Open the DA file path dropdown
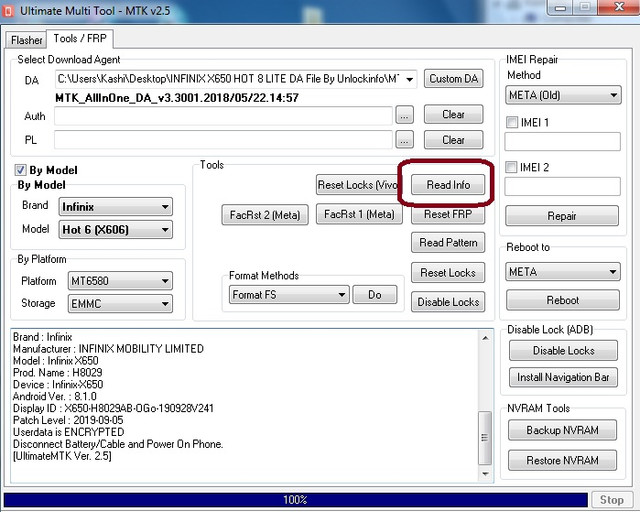Image resolution: width=640 pixels, height=512 pixels. click(409, 79)
